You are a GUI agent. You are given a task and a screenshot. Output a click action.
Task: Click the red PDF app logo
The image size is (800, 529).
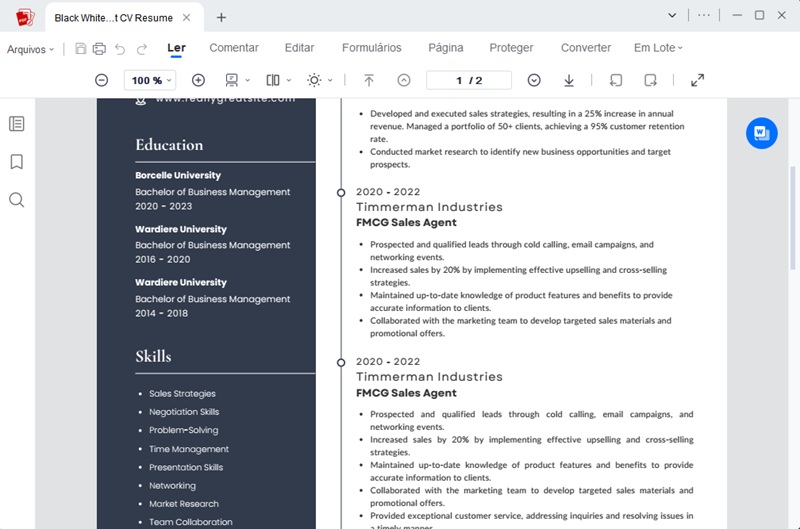point(25,18)
